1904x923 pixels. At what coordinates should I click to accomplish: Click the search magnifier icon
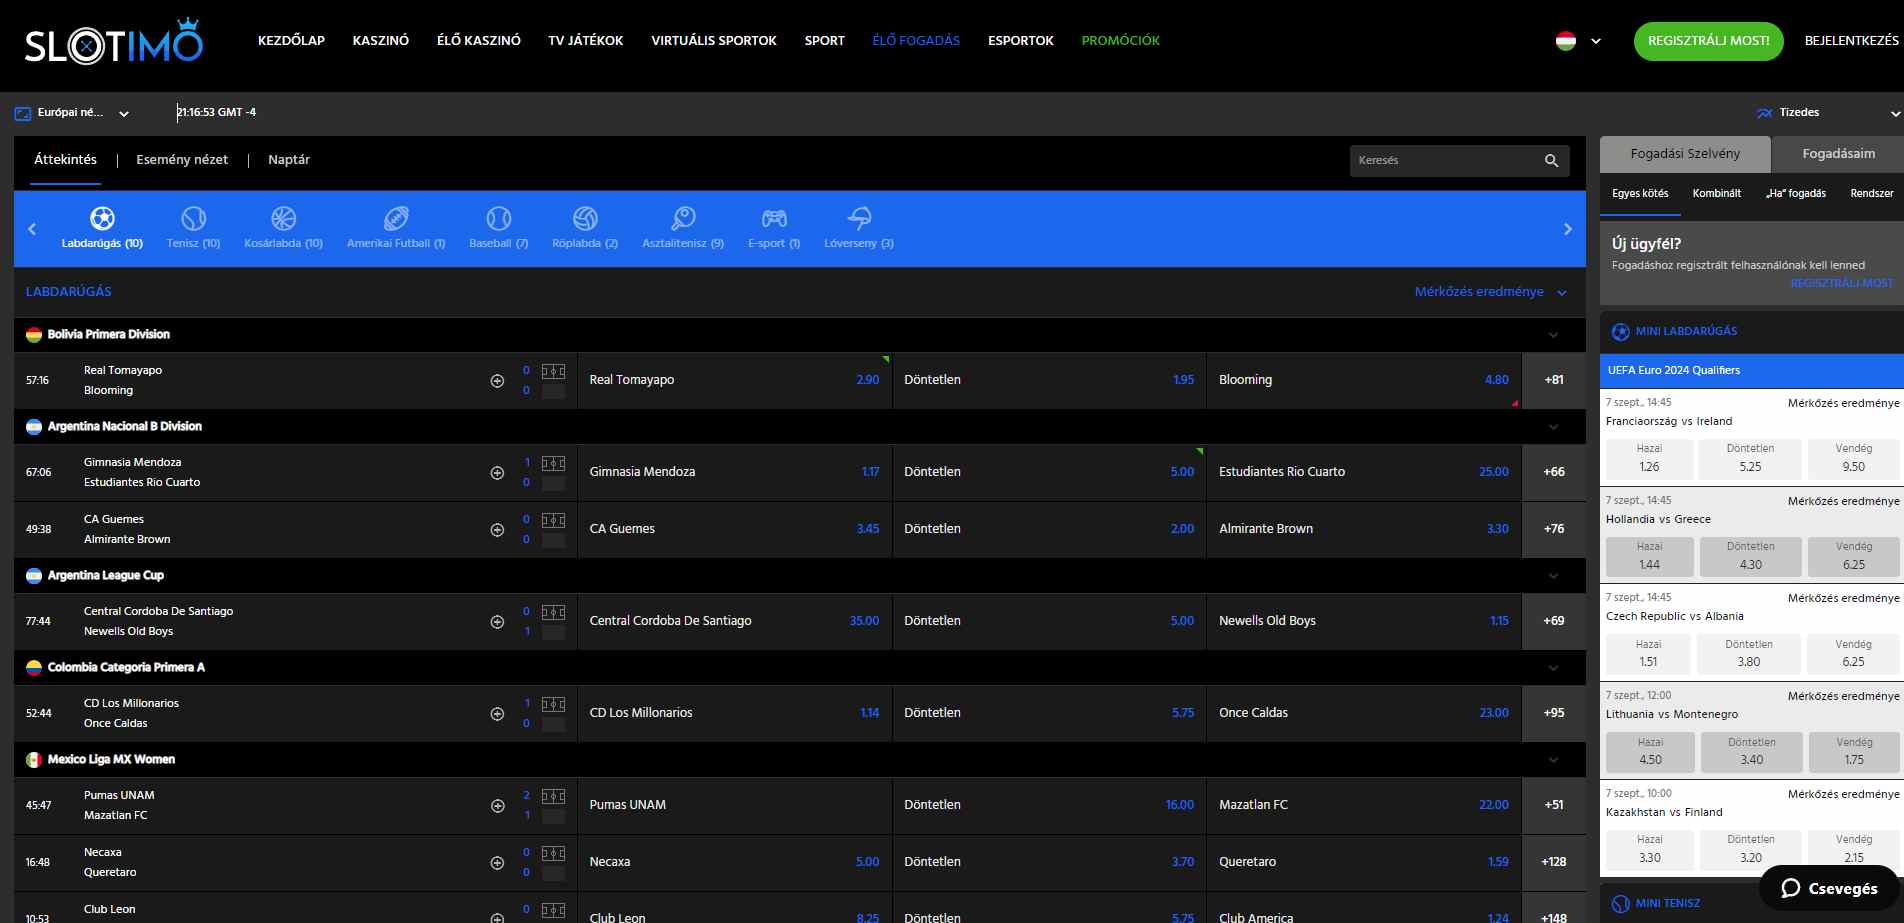click(1551, 160)
